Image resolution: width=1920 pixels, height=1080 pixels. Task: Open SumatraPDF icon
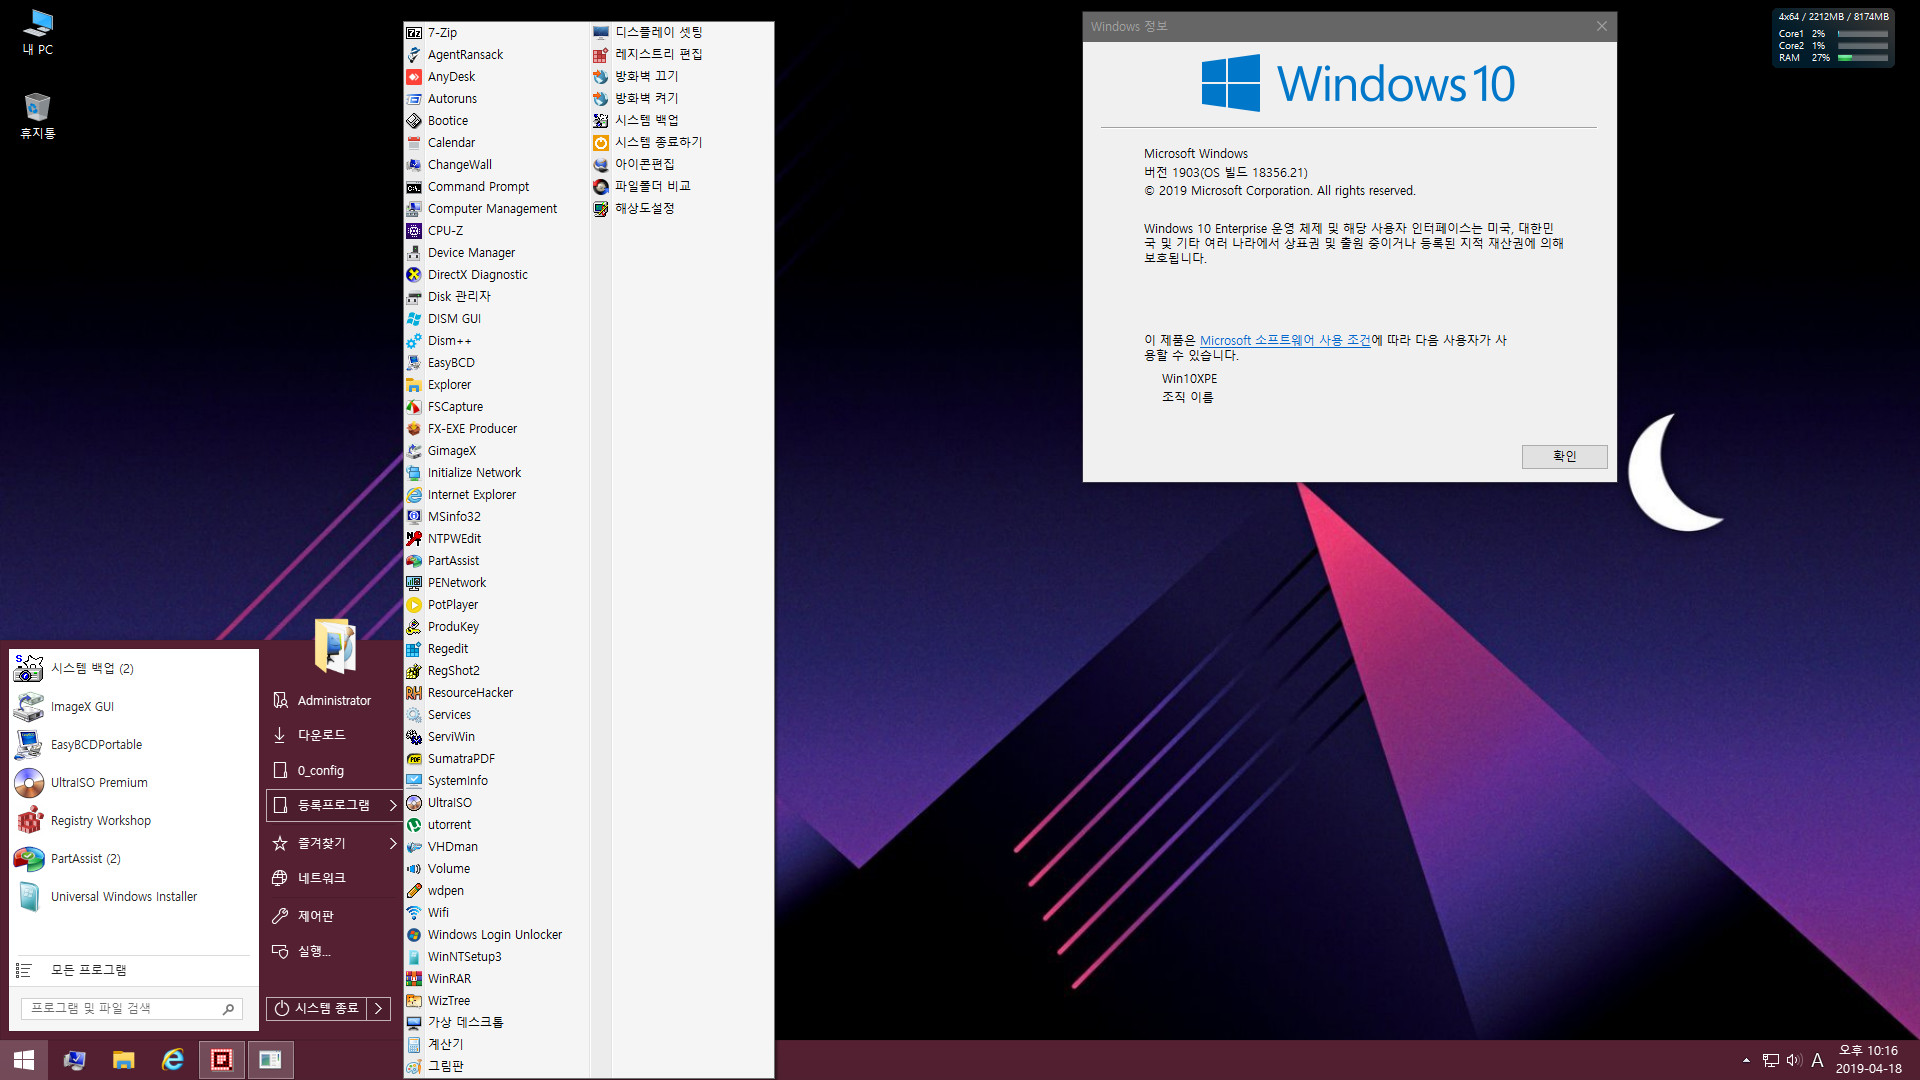point(414,759)
